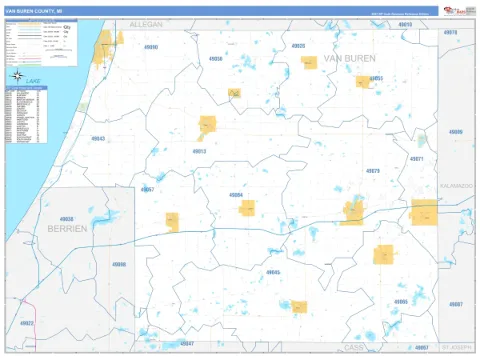Click the "KALAMAZOO" county label
The width and height of the screenshot is (480, 360).
456,186
